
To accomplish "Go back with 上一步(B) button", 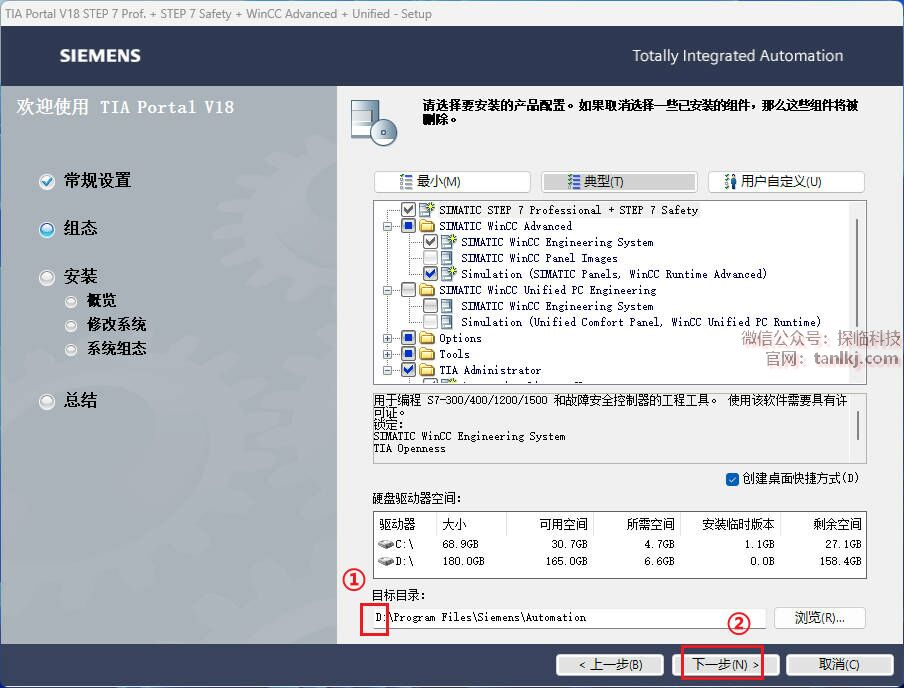I will tap(611, 665).
